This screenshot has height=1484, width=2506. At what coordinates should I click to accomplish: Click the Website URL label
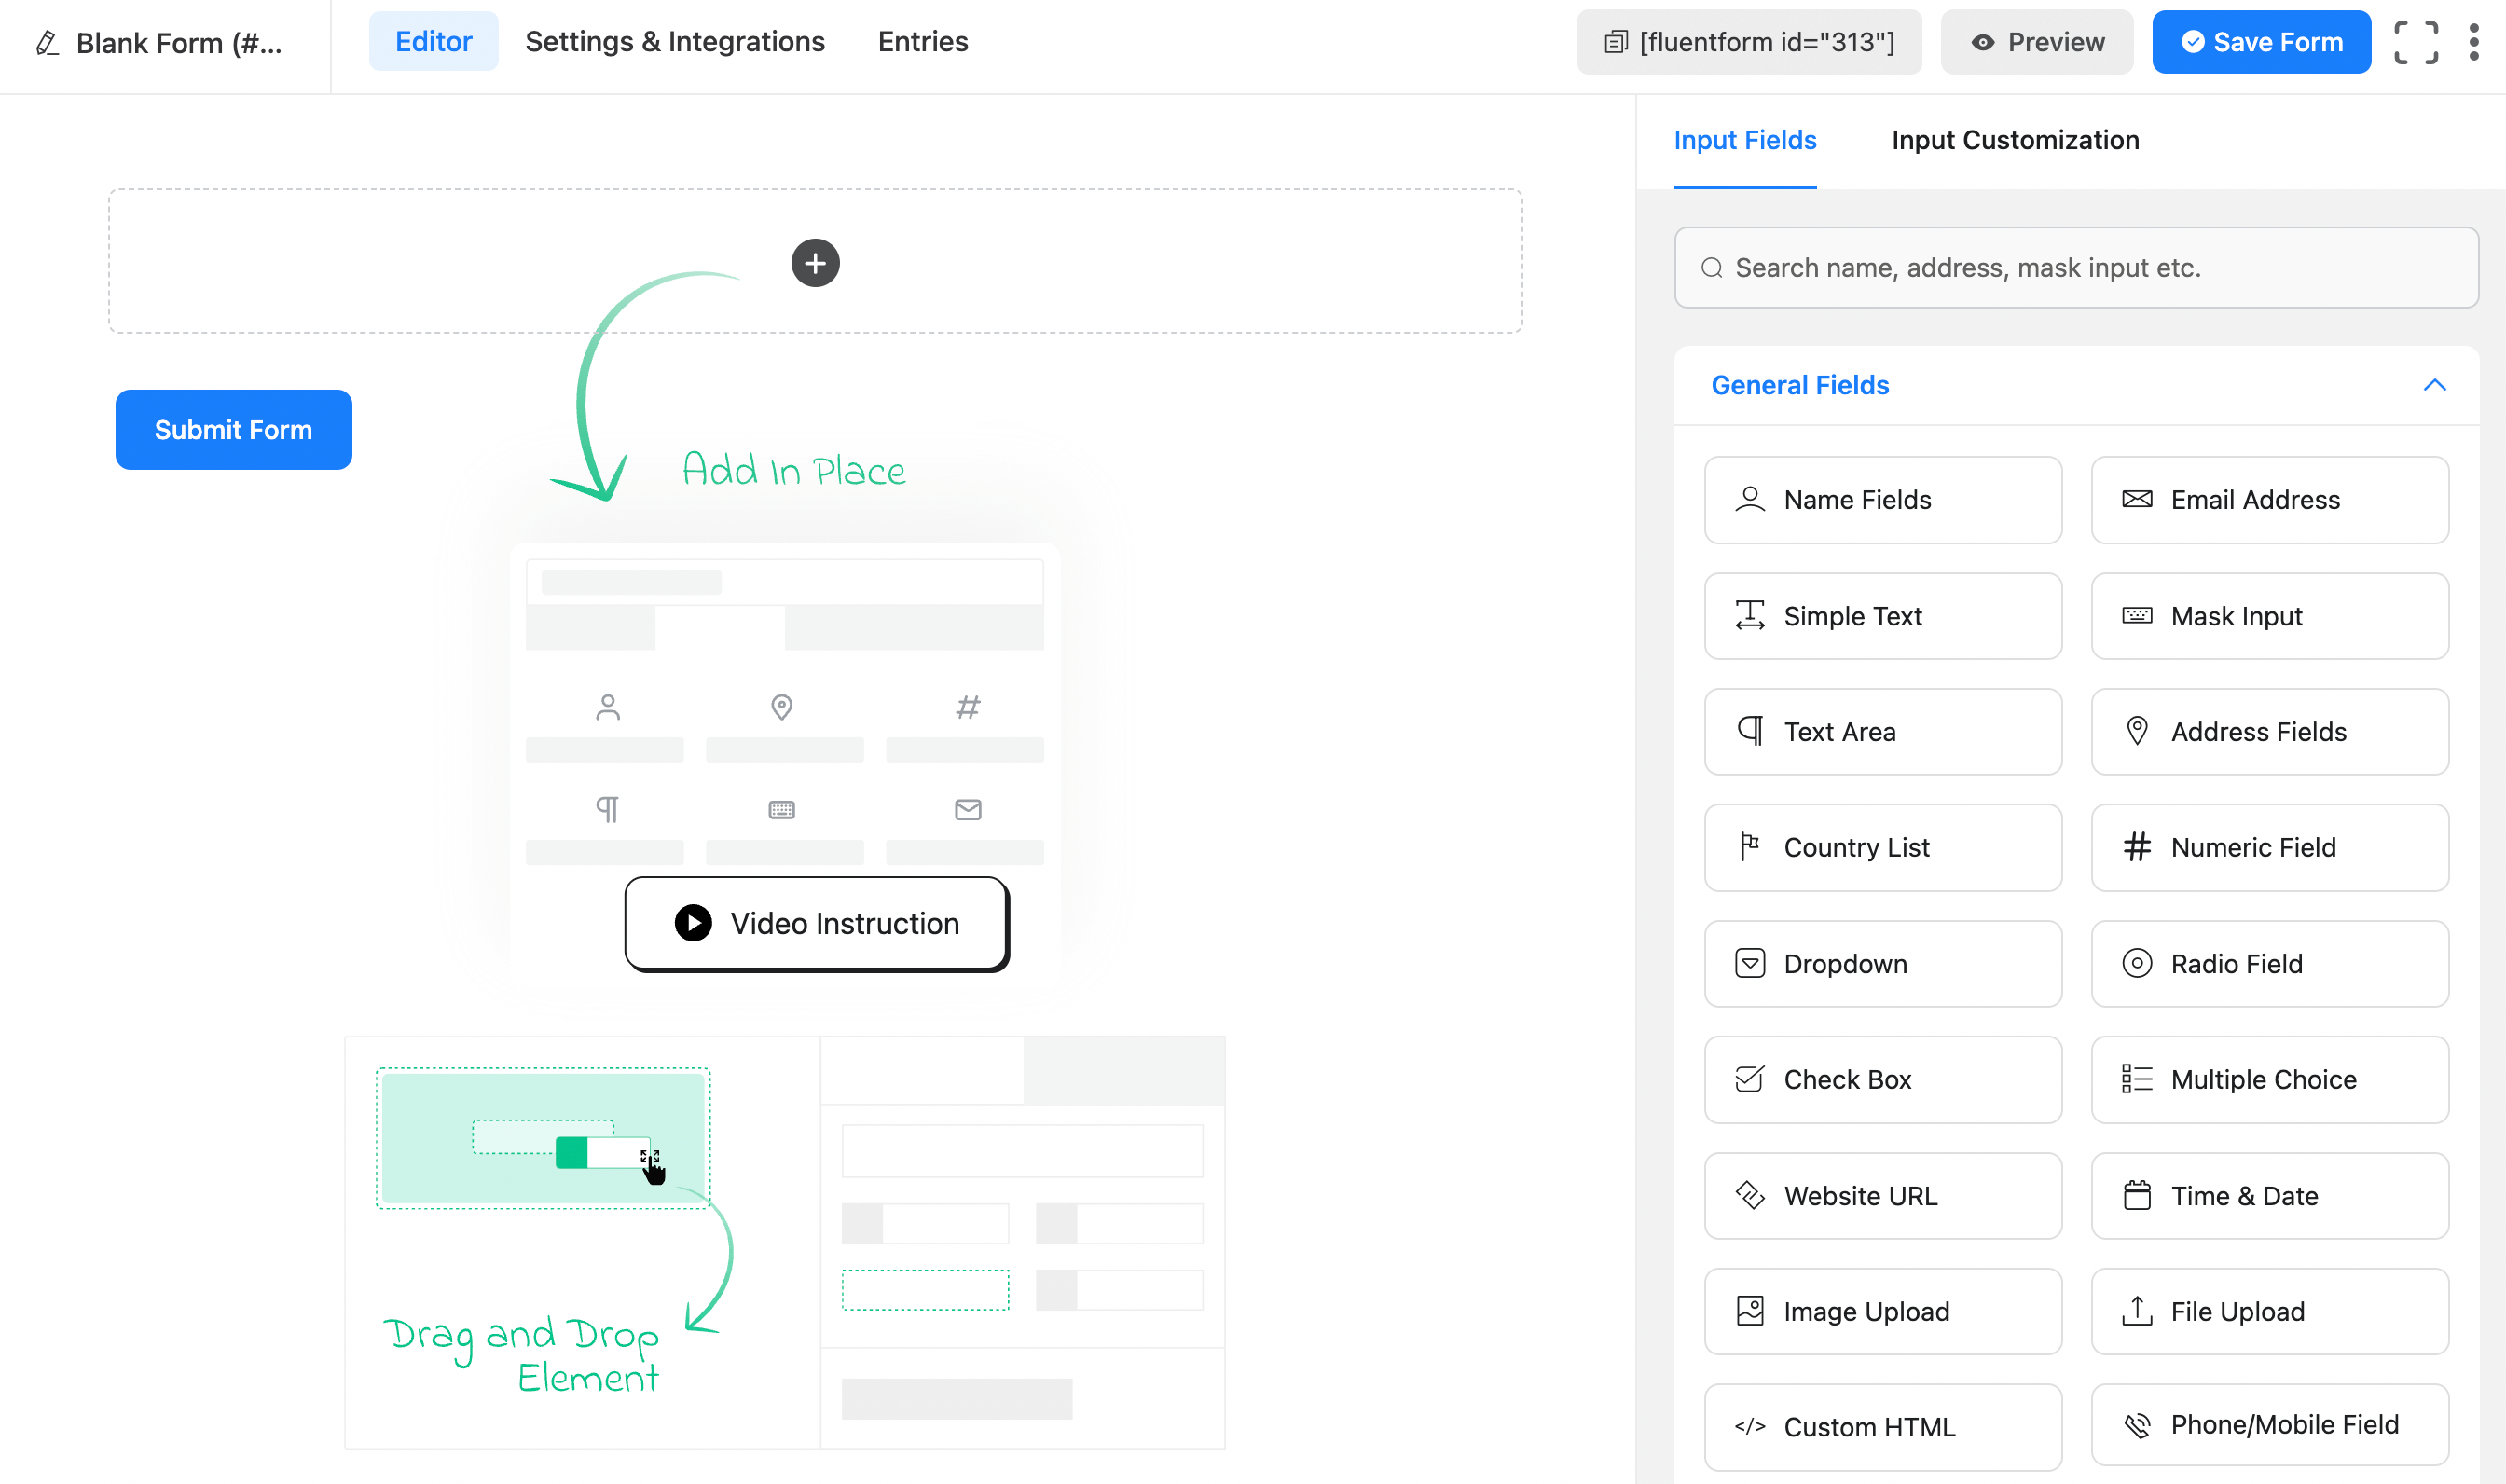coord(1860,1195)
